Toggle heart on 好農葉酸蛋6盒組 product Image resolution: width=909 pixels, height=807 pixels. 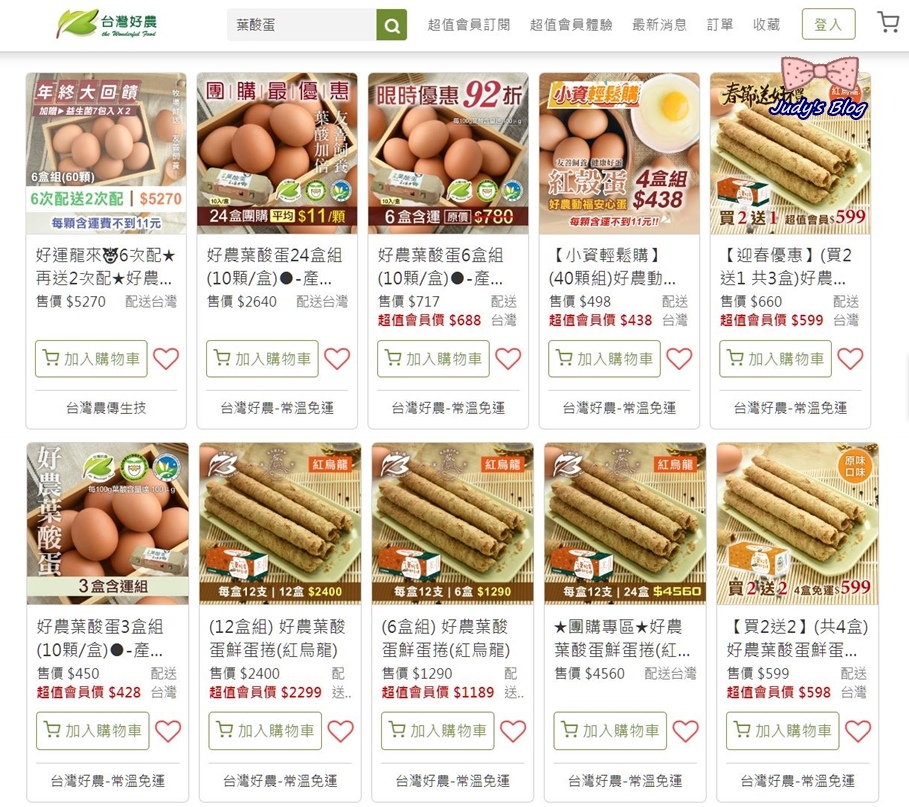tap(508, 359)
